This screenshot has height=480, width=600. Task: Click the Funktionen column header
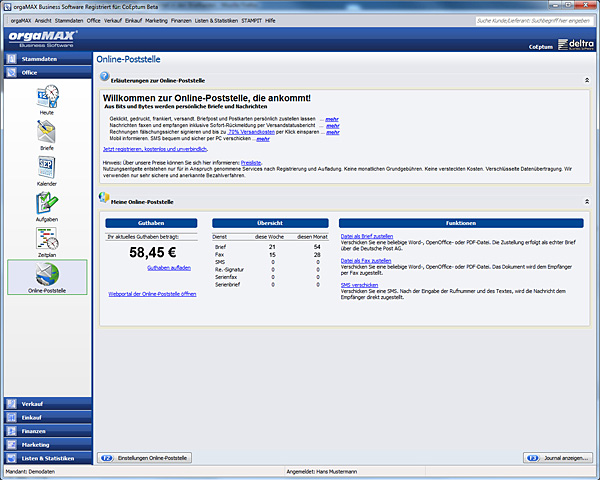pyautogui.click(x=461, y=223)
